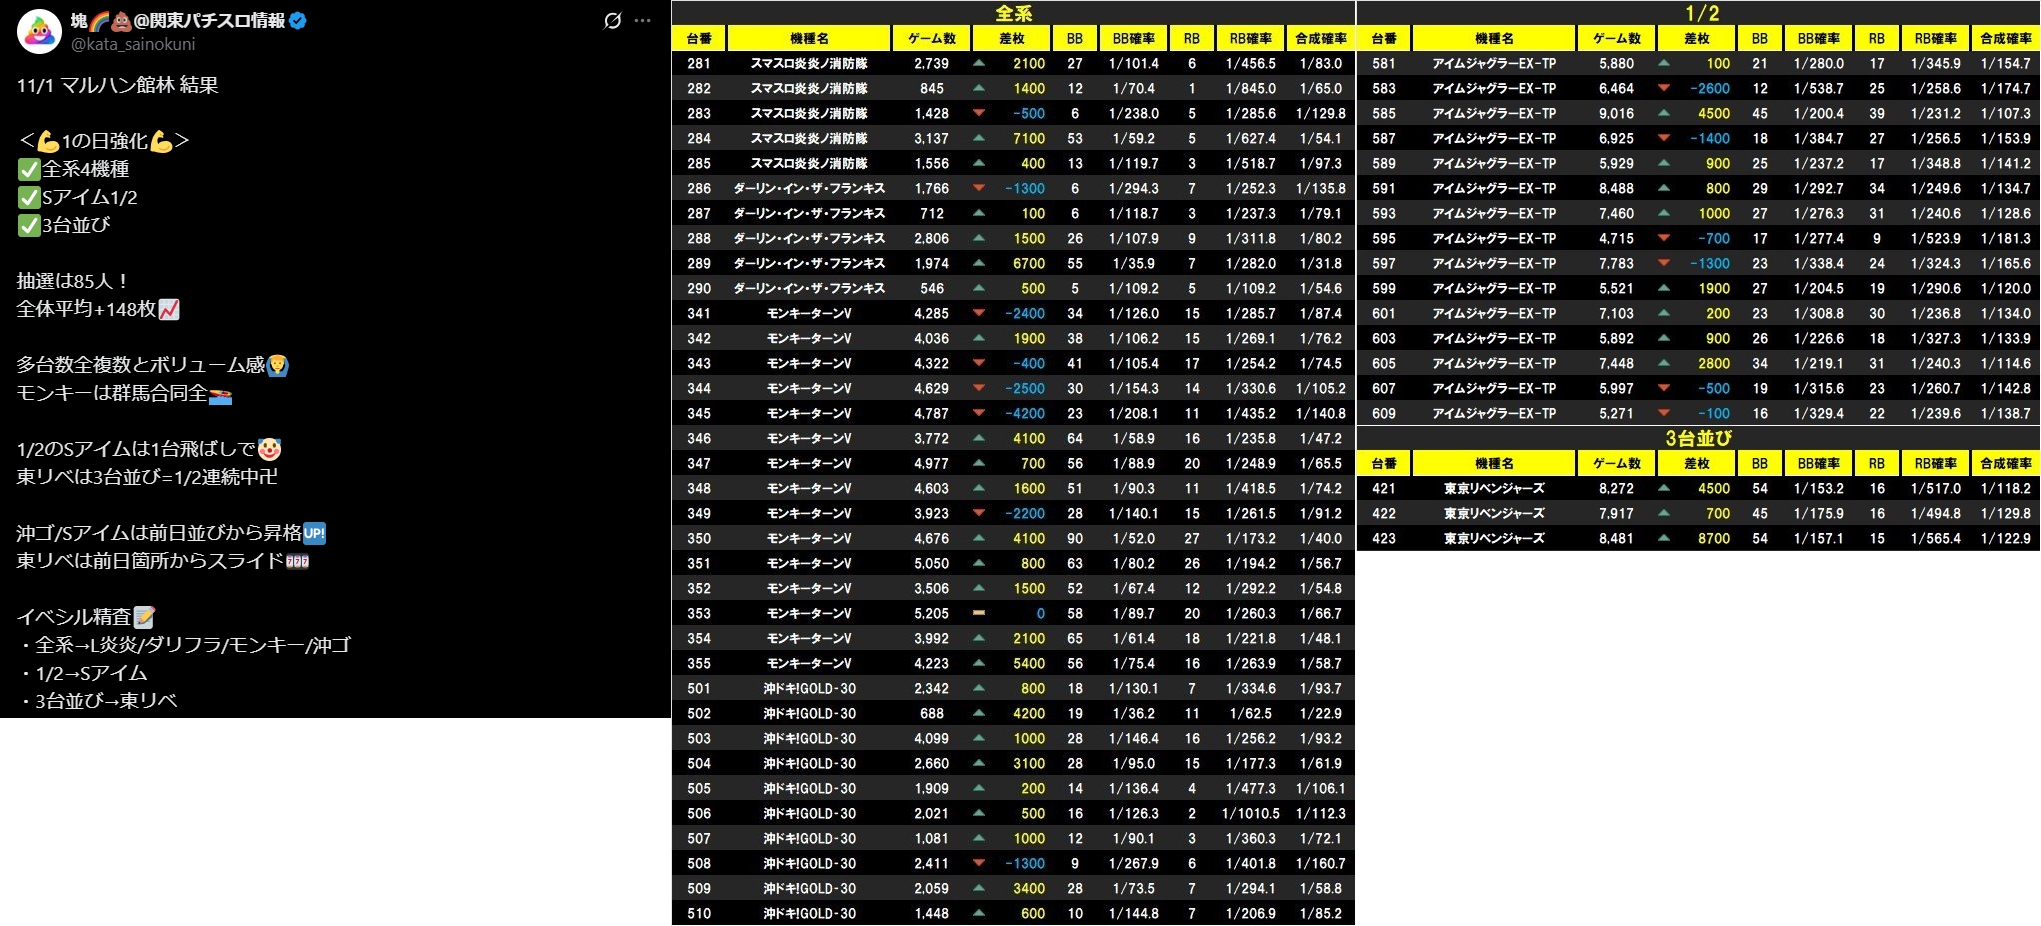Click the UP! emoji after 前日並びから昇格
The width and height of the screenshot is (2041, 926).
click(314, 533)
